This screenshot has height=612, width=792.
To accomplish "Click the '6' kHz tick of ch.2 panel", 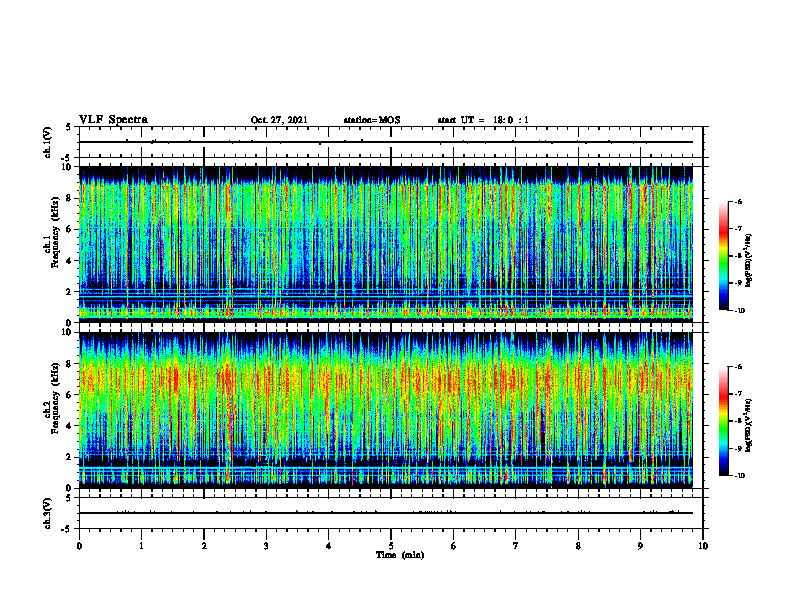I will pyautogui.click(x=70, y=395).
